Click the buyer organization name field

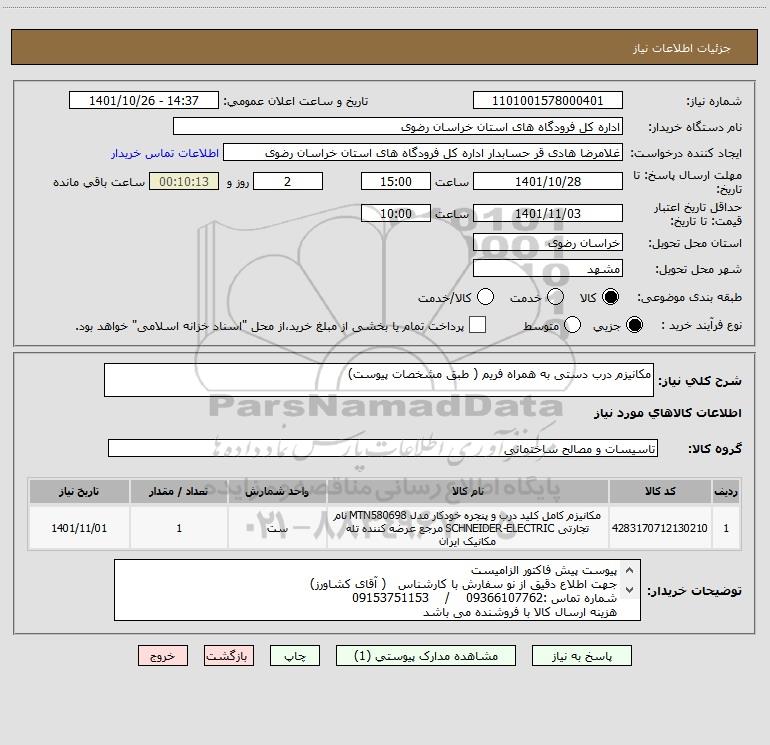tap(398, 127)
